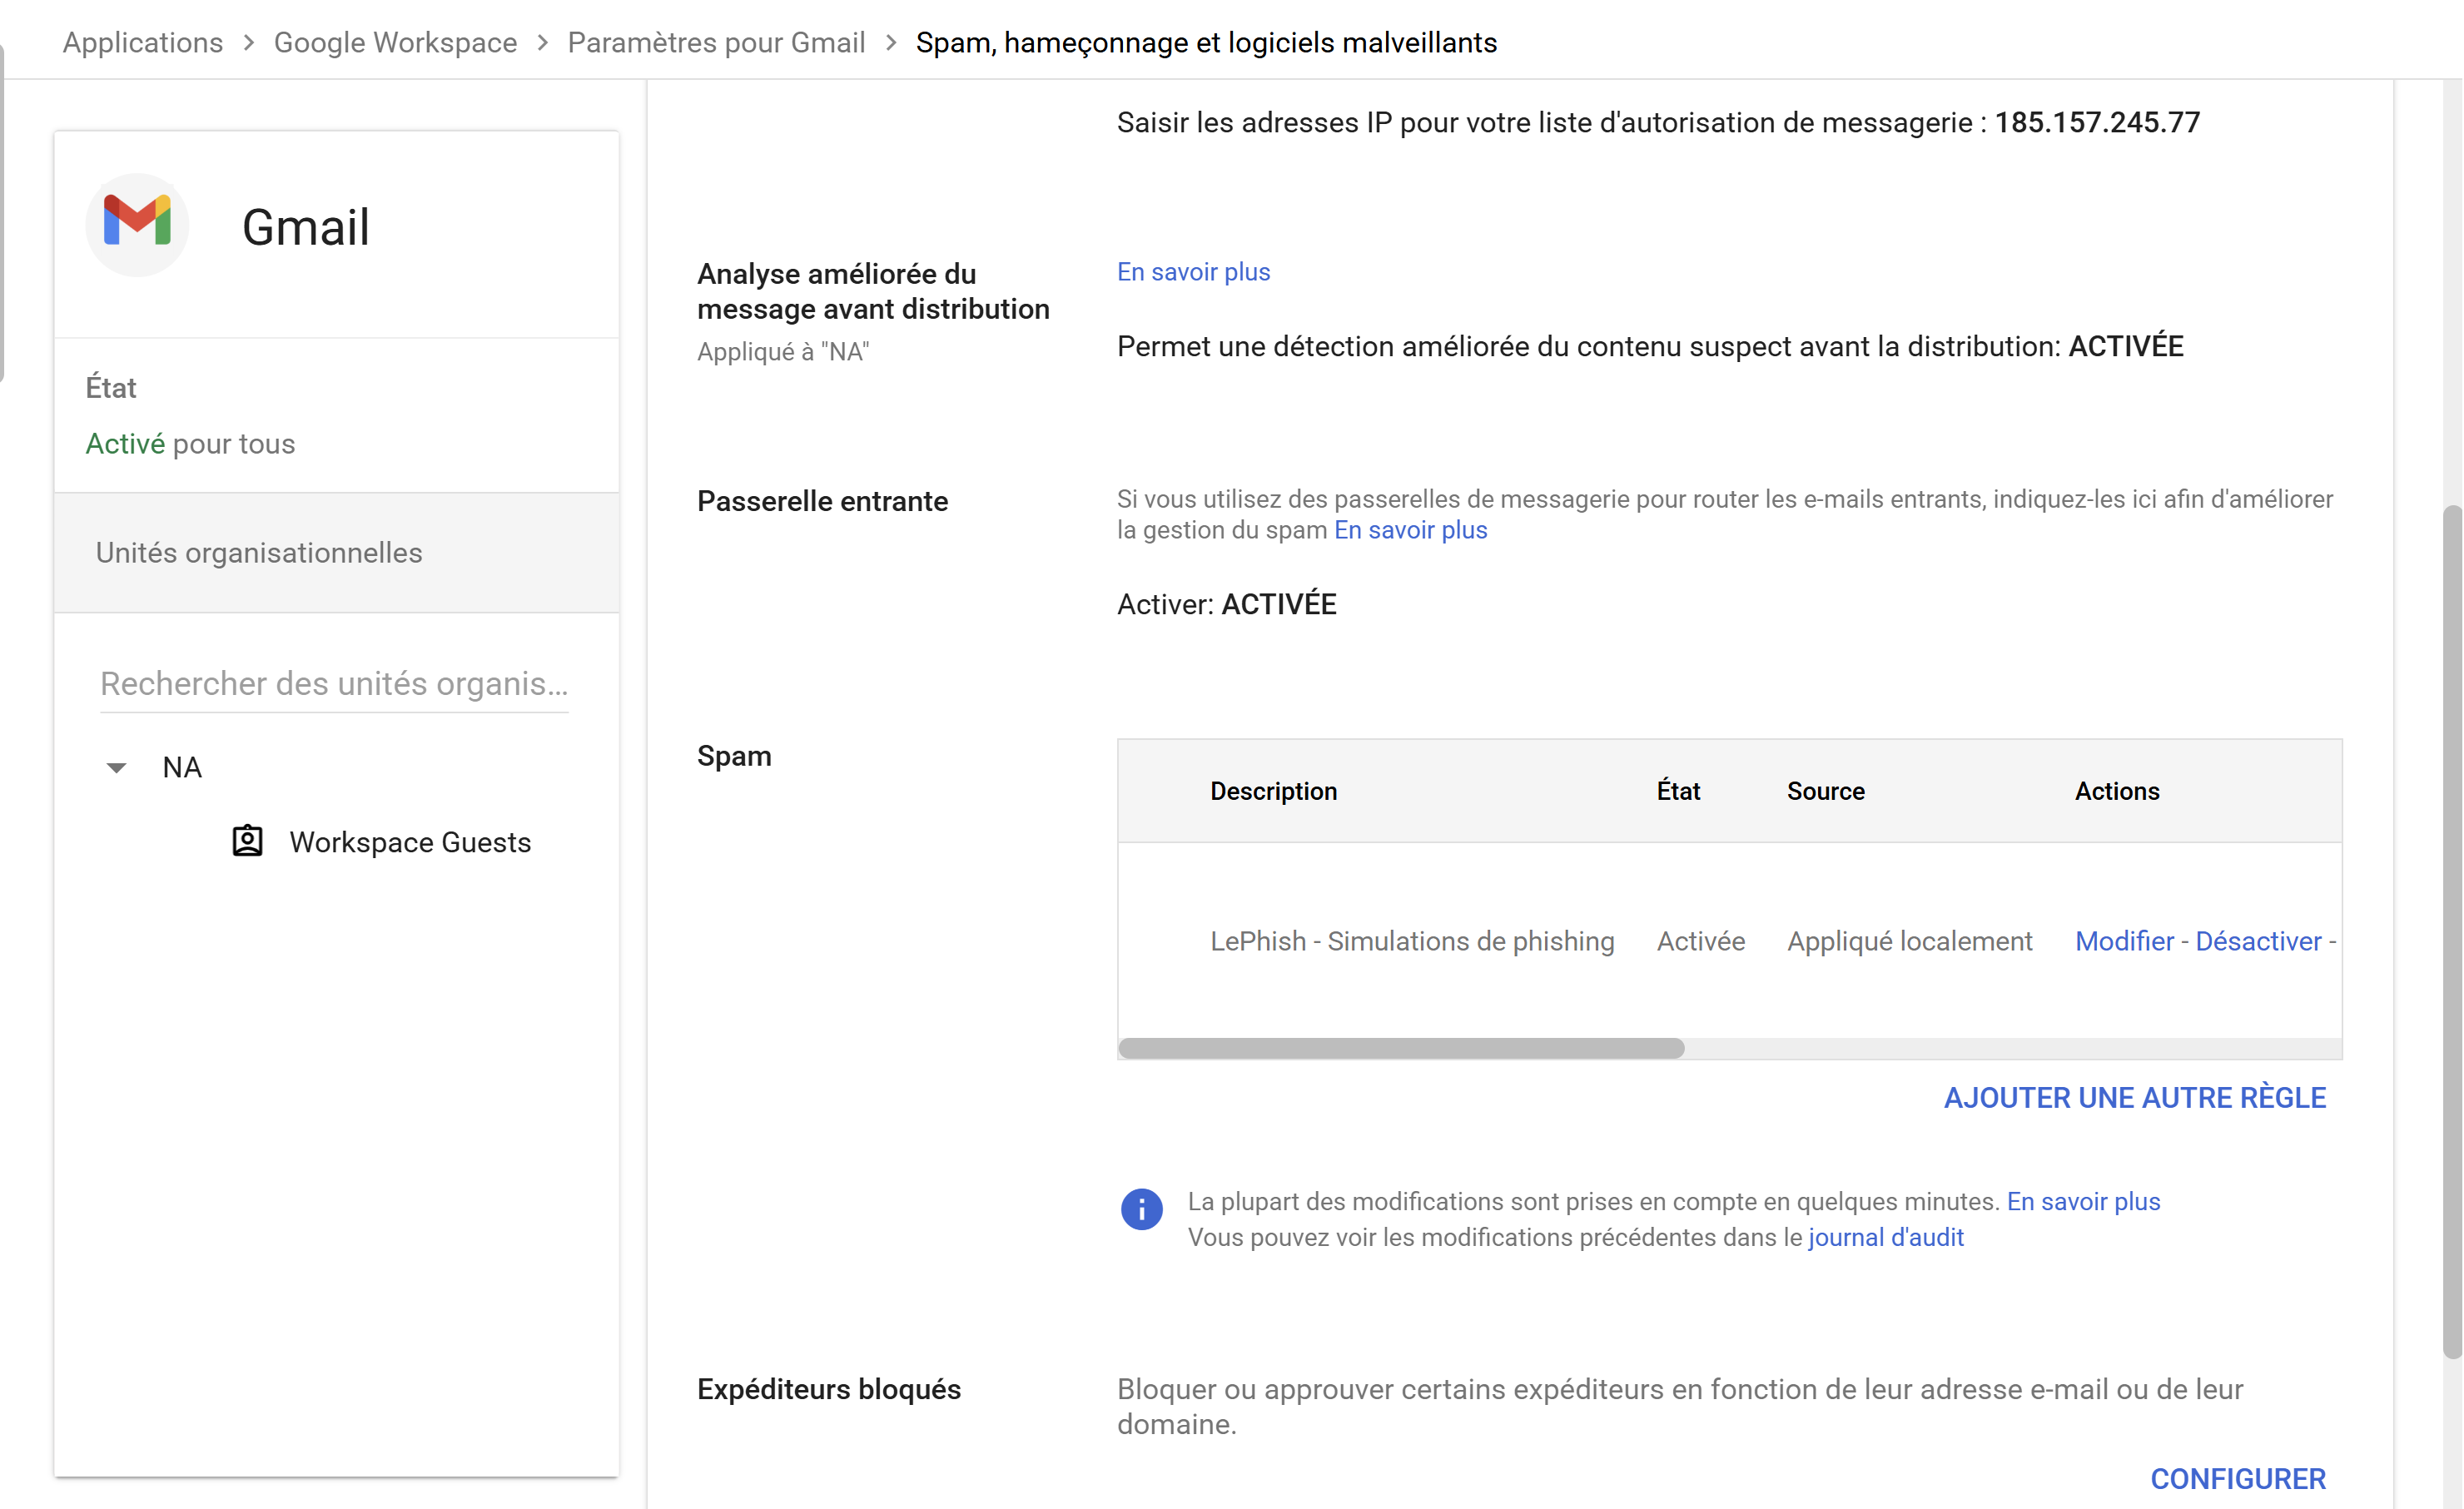The height and width of the screenshot is (1509, 2464).
Task: Open the journal d'audit link
Action: click(1885, 1237)
